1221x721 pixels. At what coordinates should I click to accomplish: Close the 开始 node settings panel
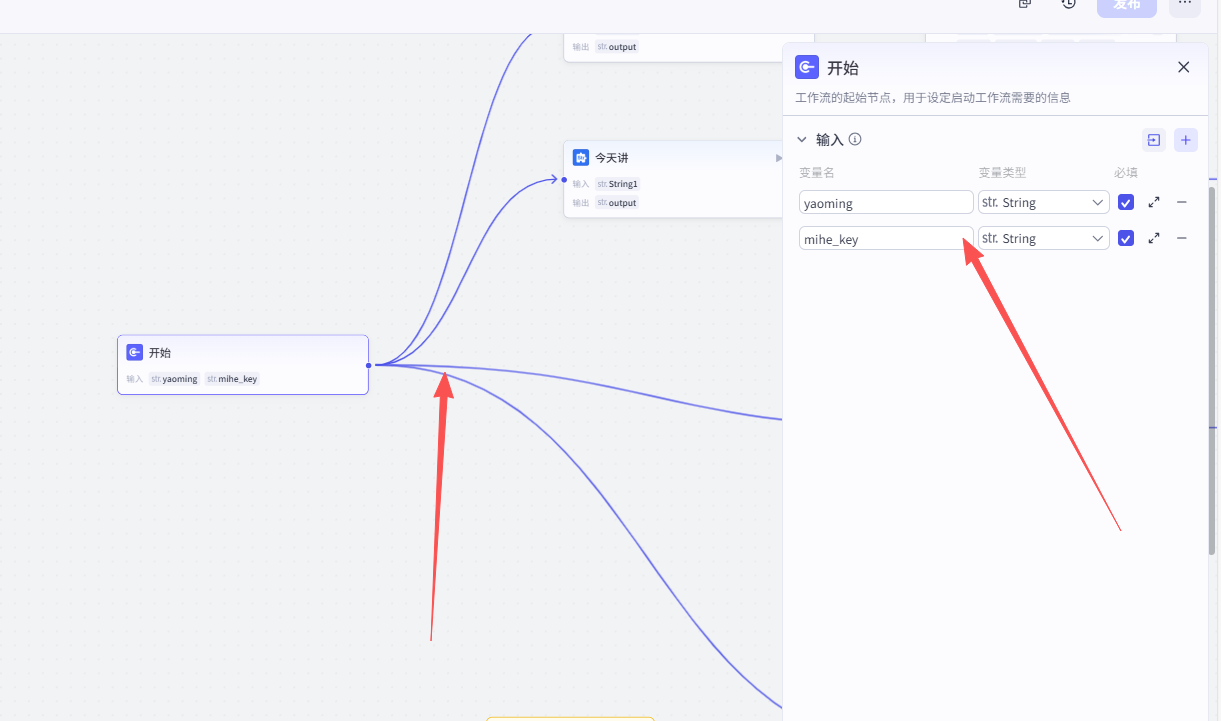[1183, 67]
